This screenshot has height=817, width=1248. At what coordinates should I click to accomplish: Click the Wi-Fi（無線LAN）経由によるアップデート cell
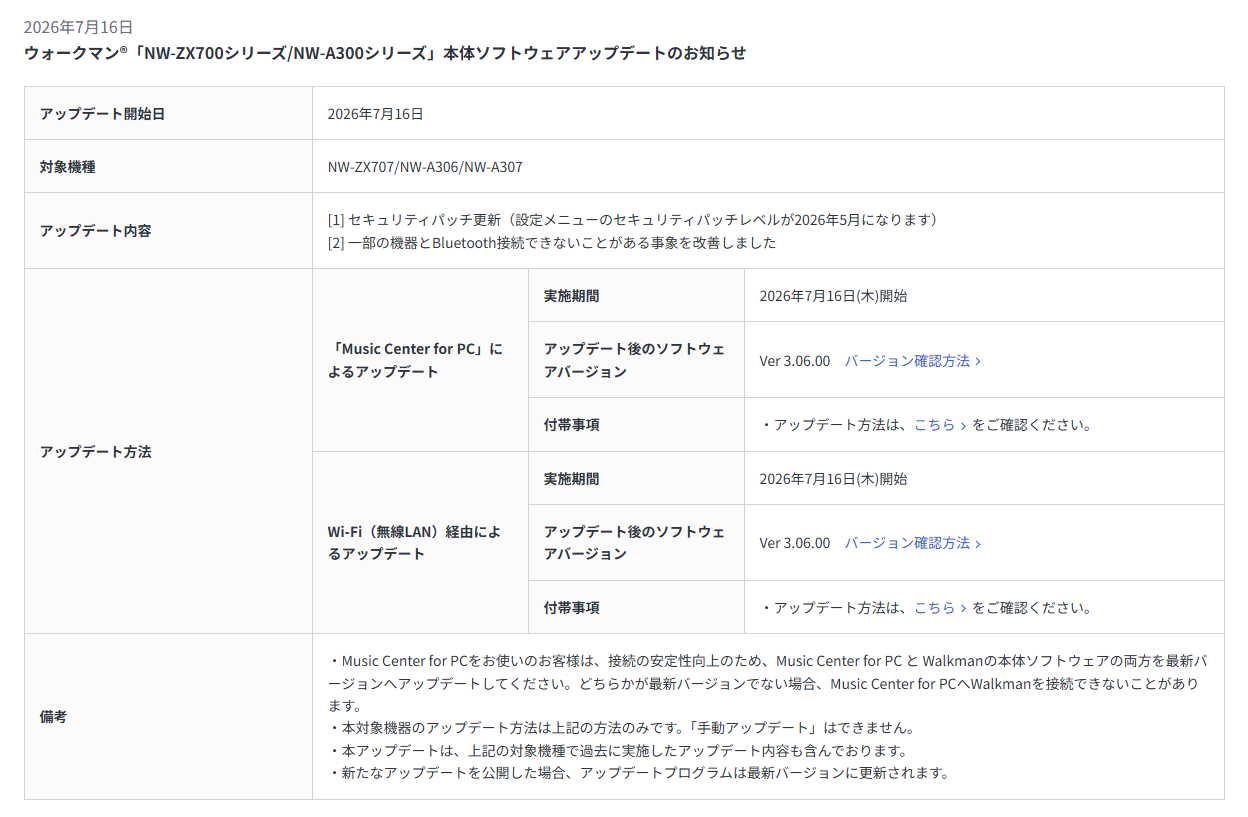[x=420, y=543]
